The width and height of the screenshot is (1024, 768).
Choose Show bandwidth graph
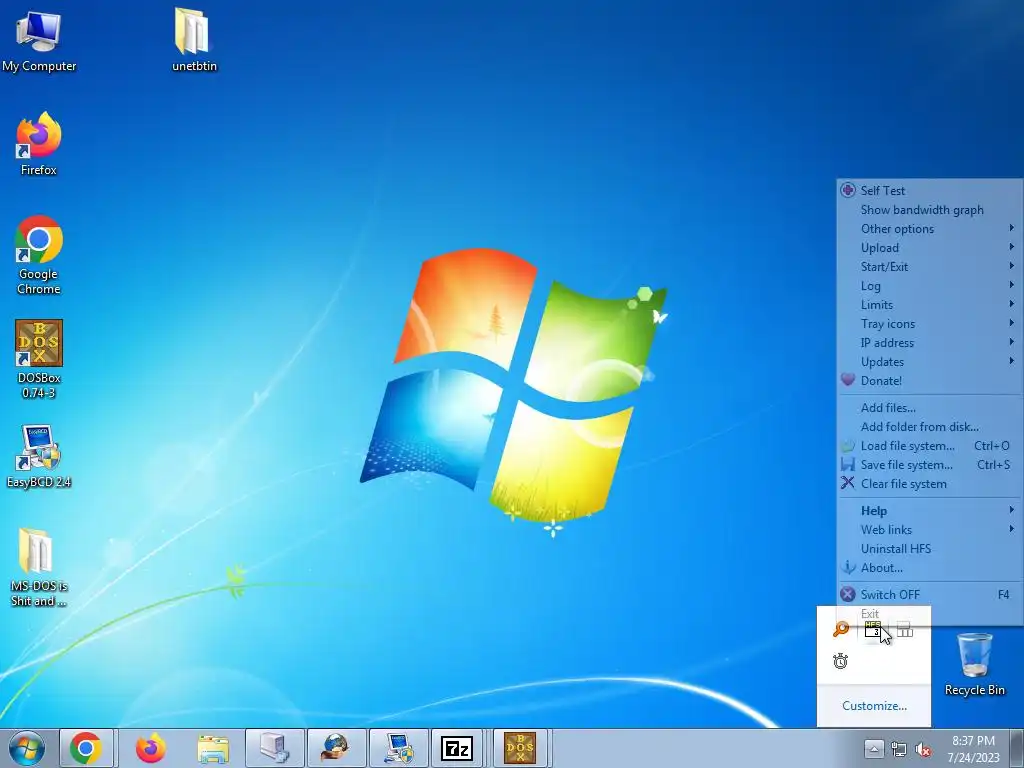(929, 210)
